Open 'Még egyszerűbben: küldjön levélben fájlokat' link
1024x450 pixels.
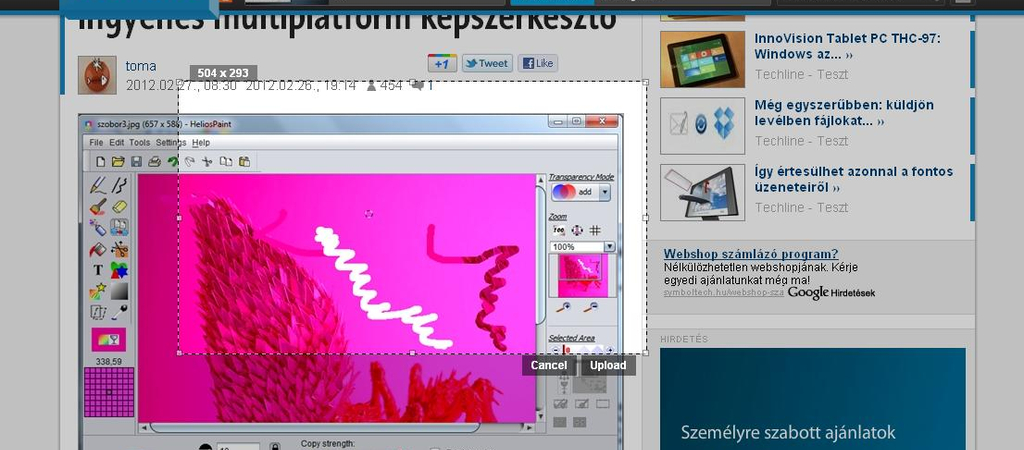click(x=844, y=113)
